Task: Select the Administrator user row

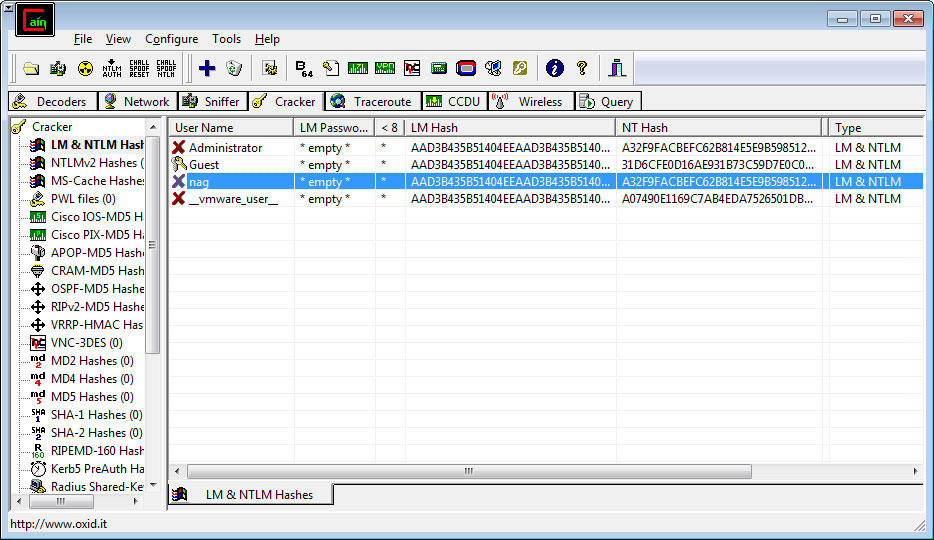Action: click(225, 148)
